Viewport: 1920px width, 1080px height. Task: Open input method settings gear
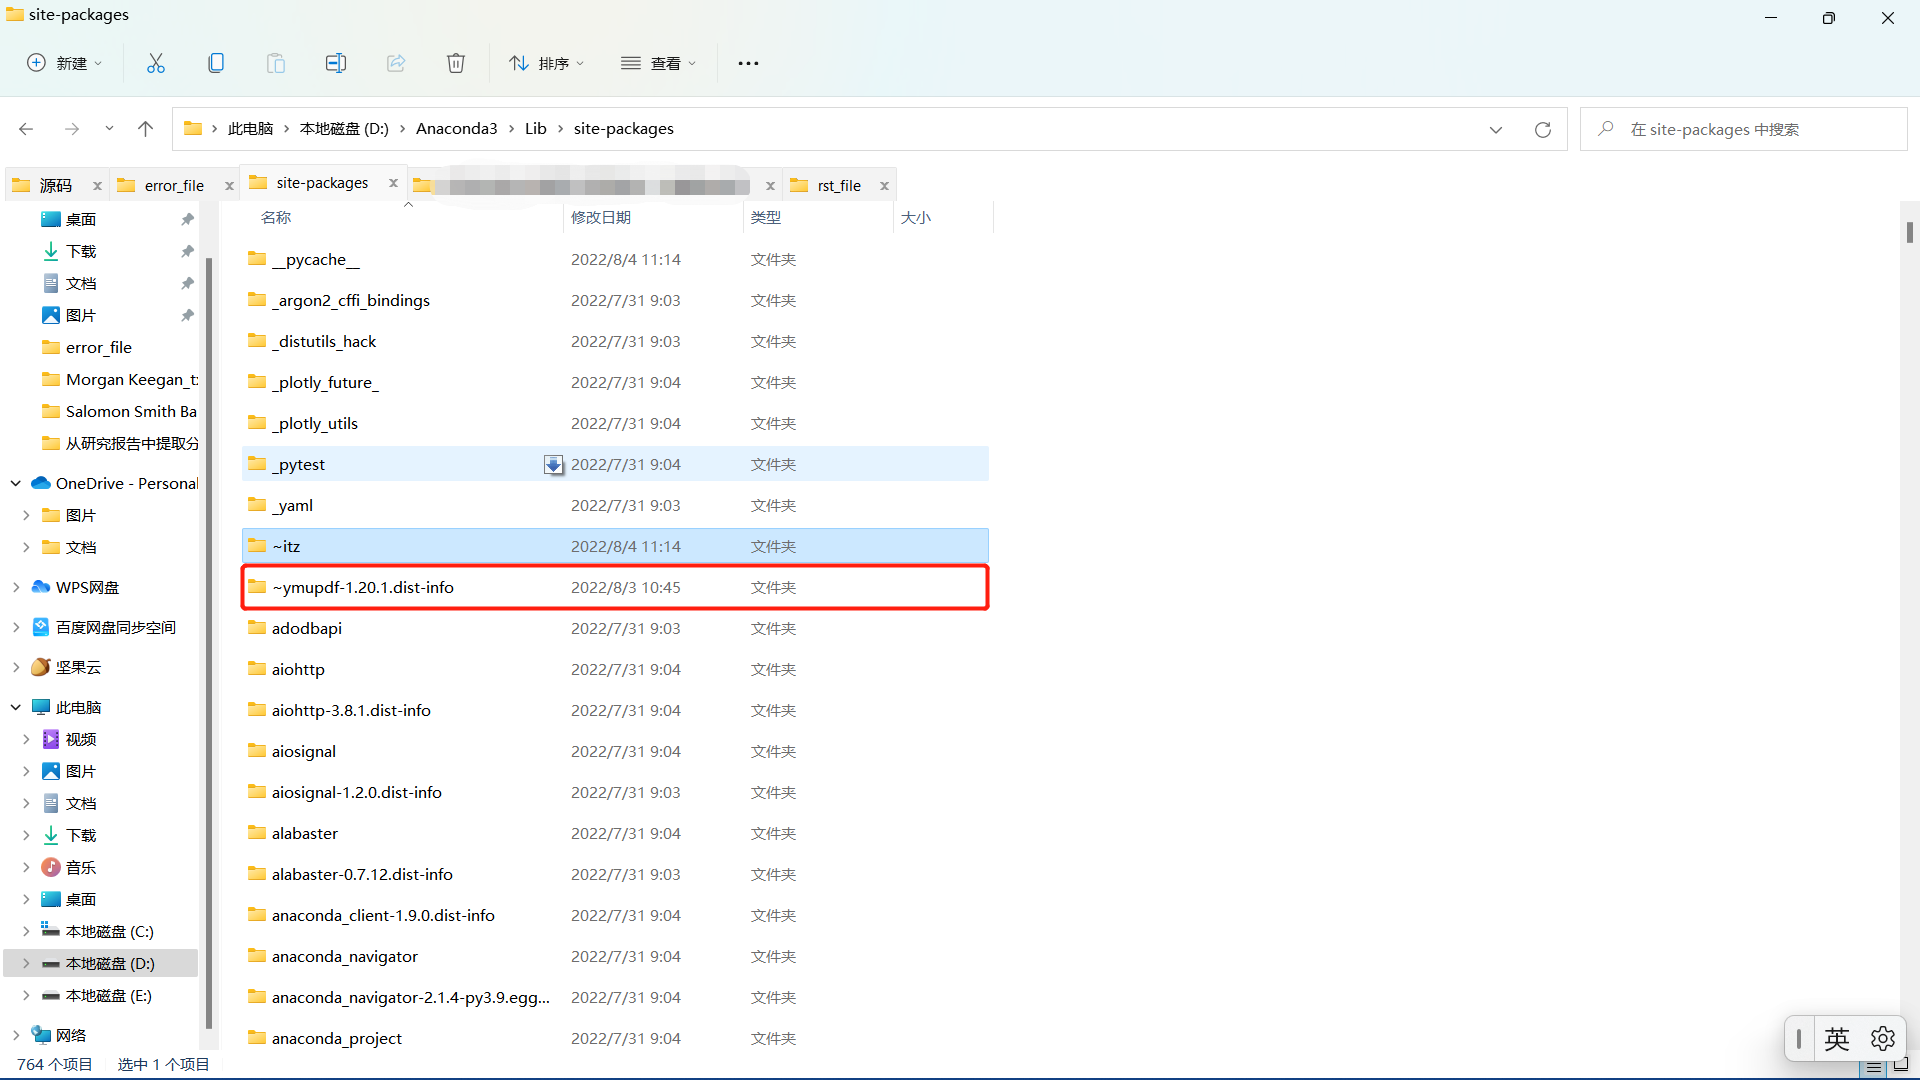1883,1039
